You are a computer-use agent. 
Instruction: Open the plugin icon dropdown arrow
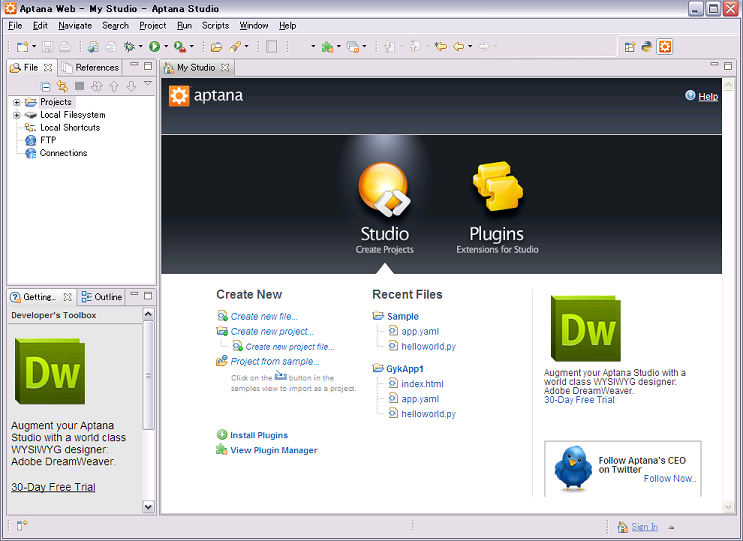pyautogui.click(x=338, y=46)
